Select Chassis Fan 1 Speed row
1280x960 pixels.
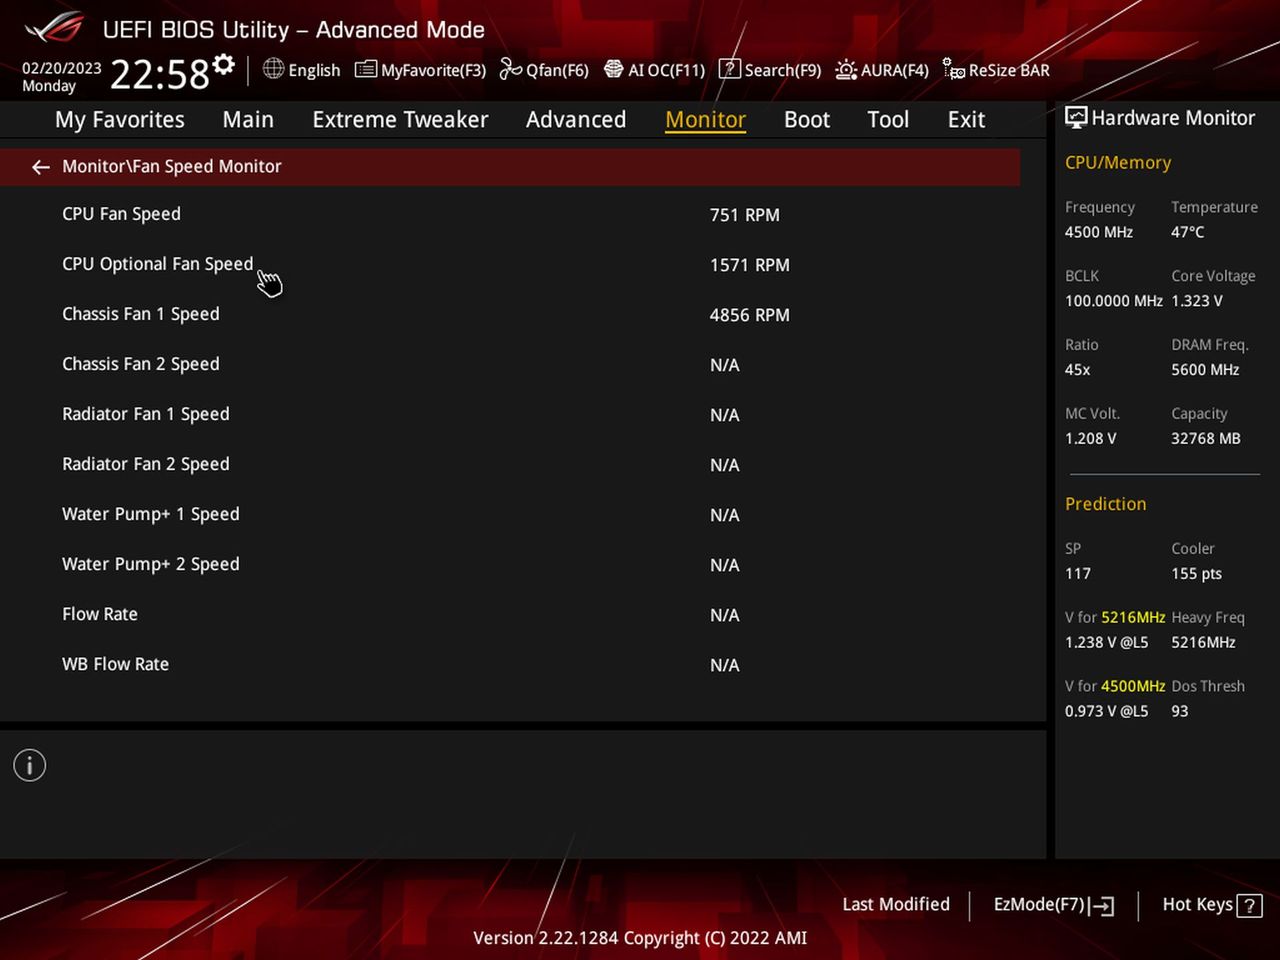click(510, 314)
